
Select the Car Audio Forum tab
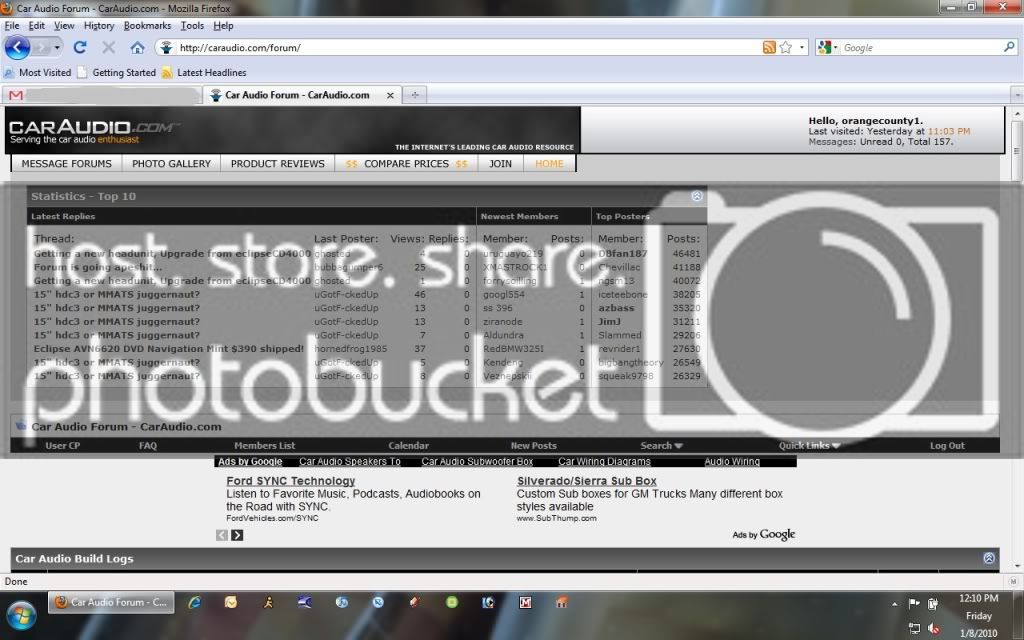click(x=302, y=95)
